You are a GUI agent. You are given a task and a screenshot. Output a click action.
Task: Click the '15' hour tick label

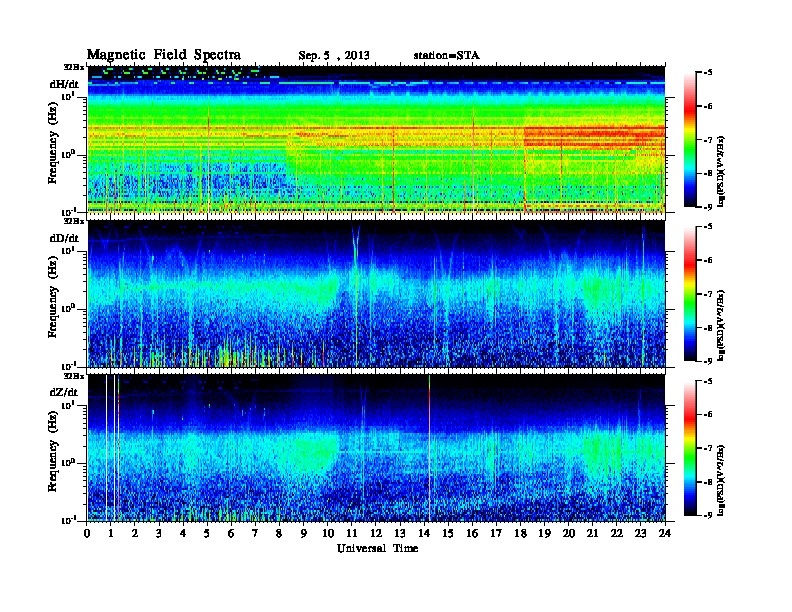tap(448, 533)
